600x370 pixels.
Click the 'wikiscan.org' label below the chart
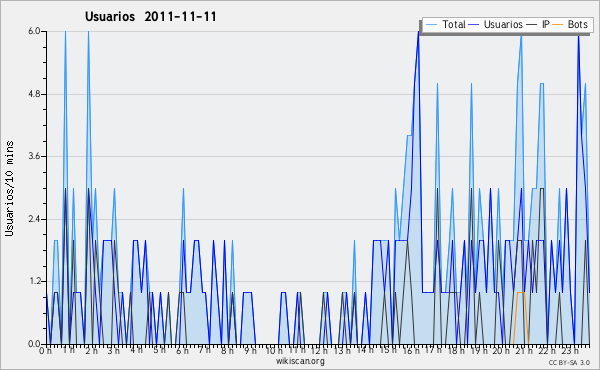click(300, 361)
